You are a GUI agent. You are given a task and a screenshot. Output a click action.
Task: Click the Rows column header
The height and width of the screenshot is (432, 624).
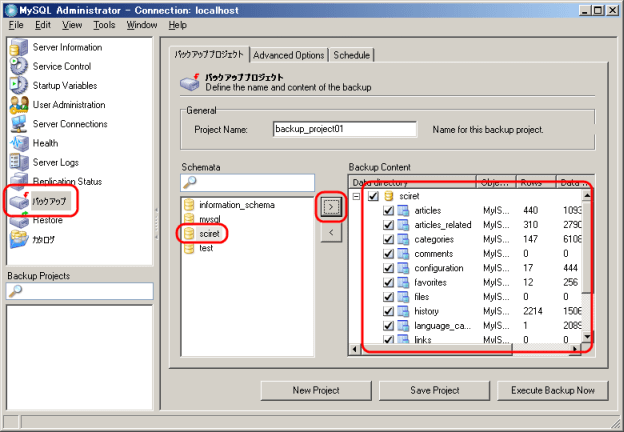pos(536,183)
